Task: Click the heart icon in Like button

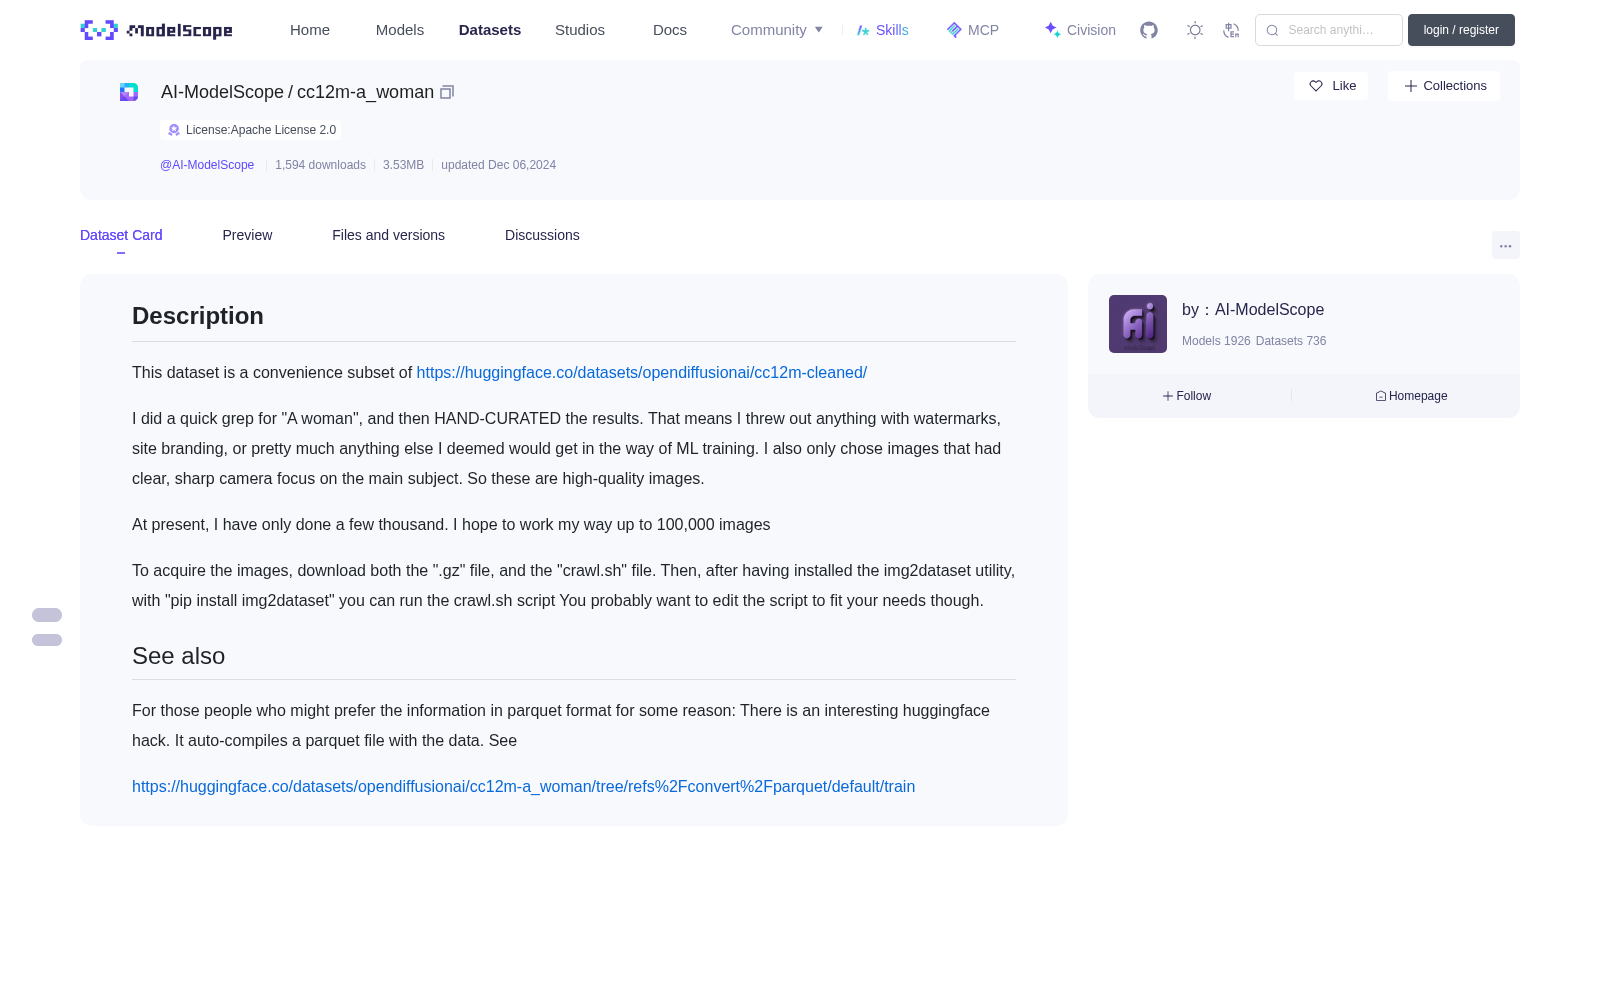Action: coord(1316,86)
